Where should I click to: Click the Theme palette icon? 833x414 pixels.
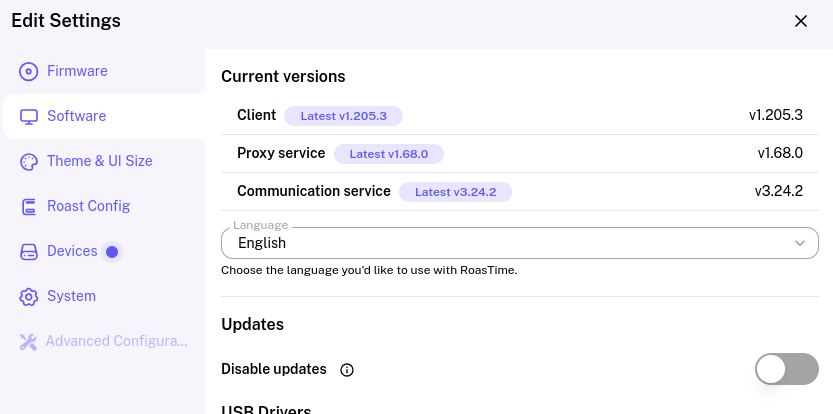(29, 162)
